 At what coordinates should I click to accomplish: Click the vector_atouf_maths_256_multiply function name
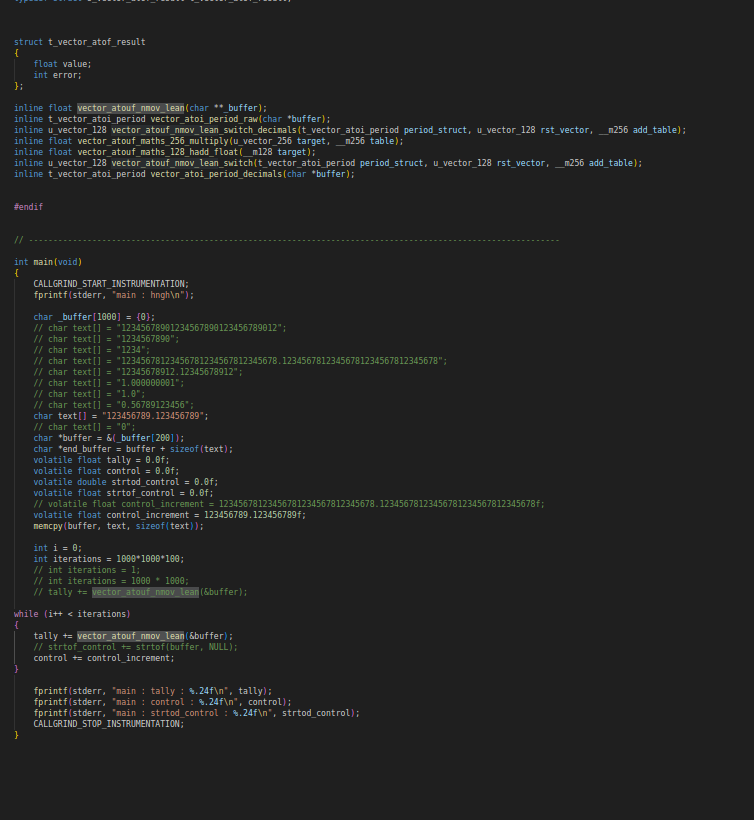pos(153,141)
